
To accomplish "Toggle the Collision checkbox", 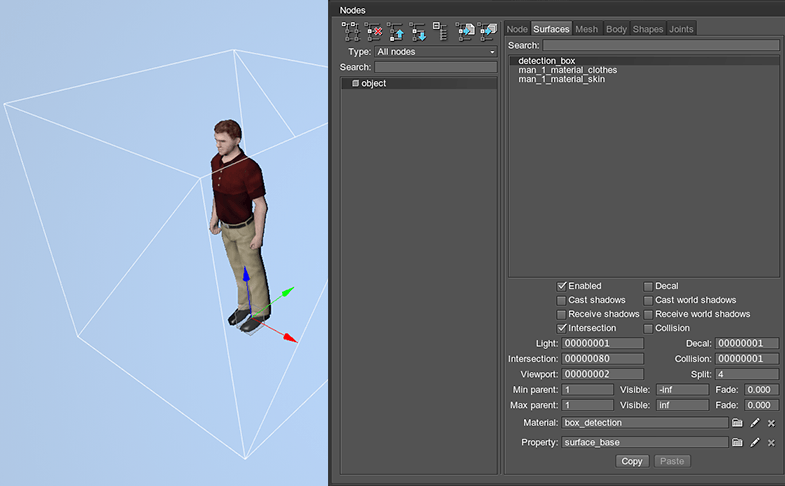I will pos(648,328).
